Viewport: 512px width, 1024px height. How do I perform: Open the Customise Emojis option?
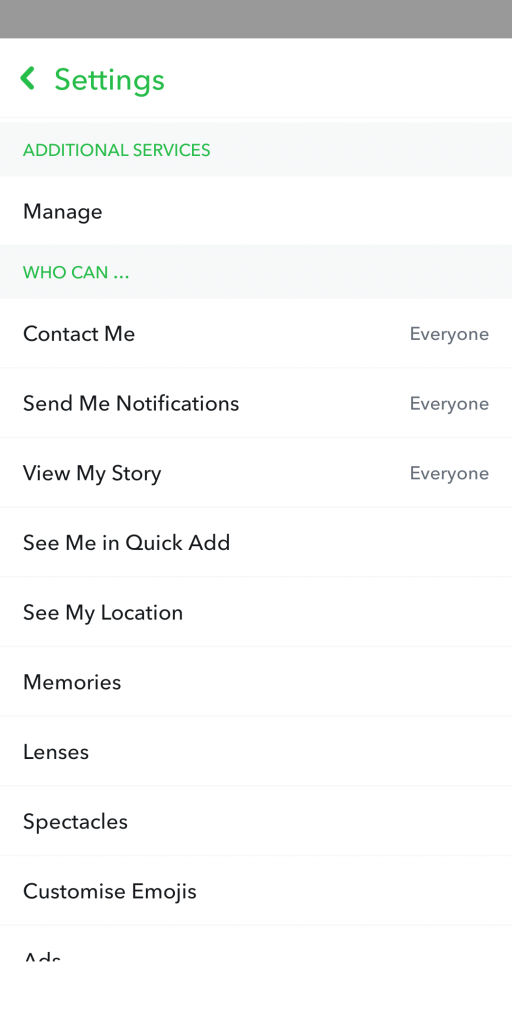click(256, 891)
